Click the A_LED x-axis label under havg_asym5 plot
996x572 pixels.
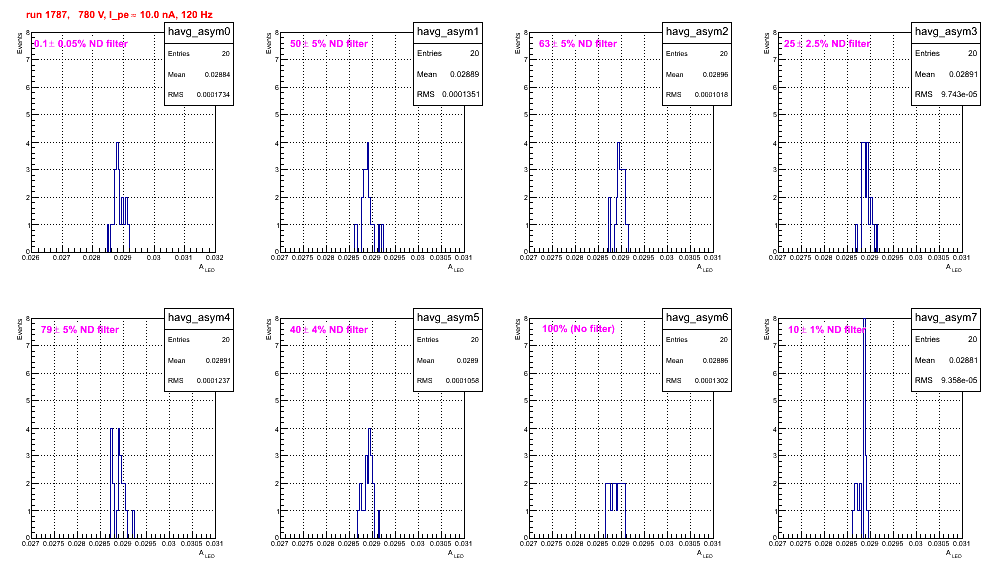(456, 554)
